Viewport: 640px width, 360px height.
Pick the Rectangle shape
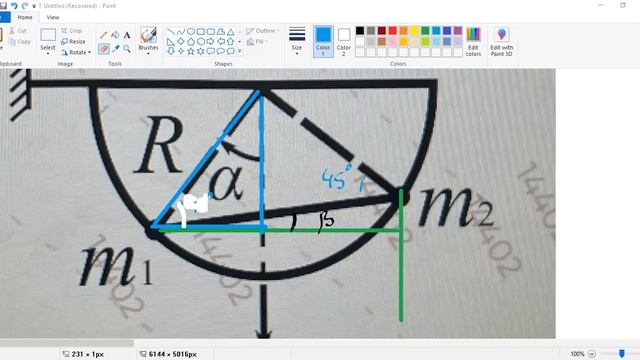pyautogui.click(x=200, y=31)
